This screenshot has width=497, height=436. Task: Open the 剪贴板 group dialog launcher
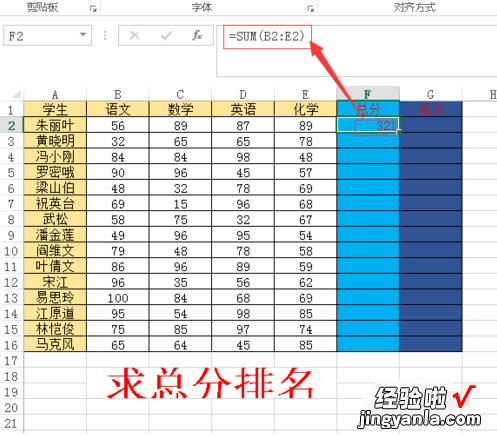pyautogui.click(x=93, y=9)
